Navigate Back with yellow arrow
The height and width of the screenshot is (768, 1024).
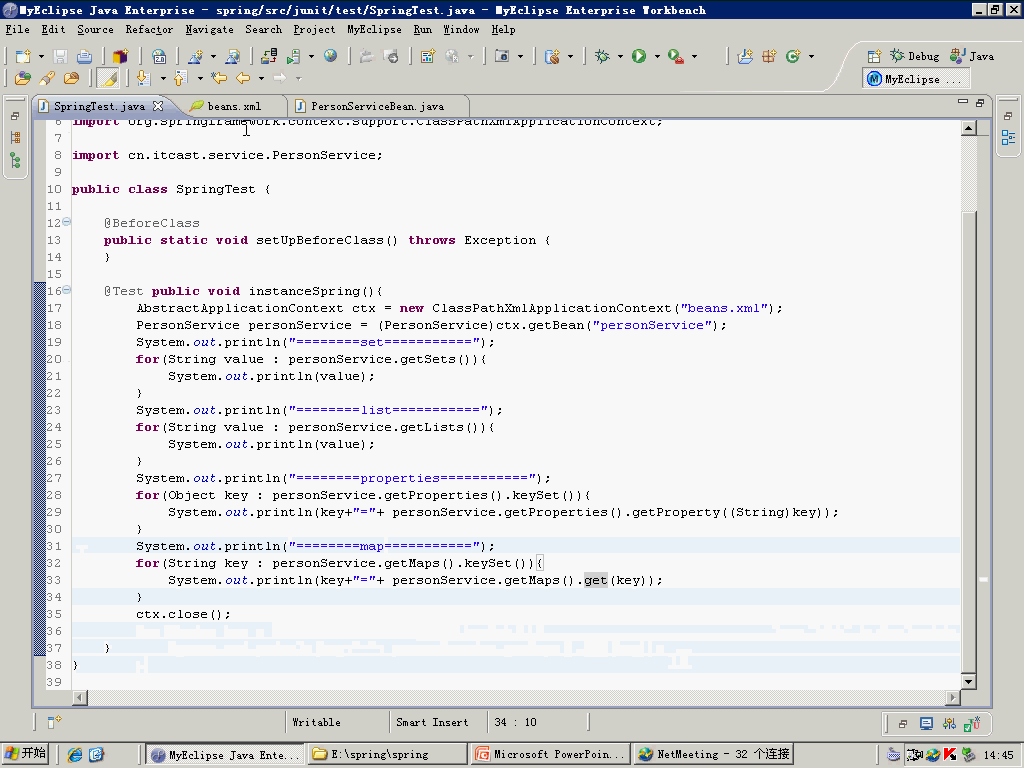243,78
